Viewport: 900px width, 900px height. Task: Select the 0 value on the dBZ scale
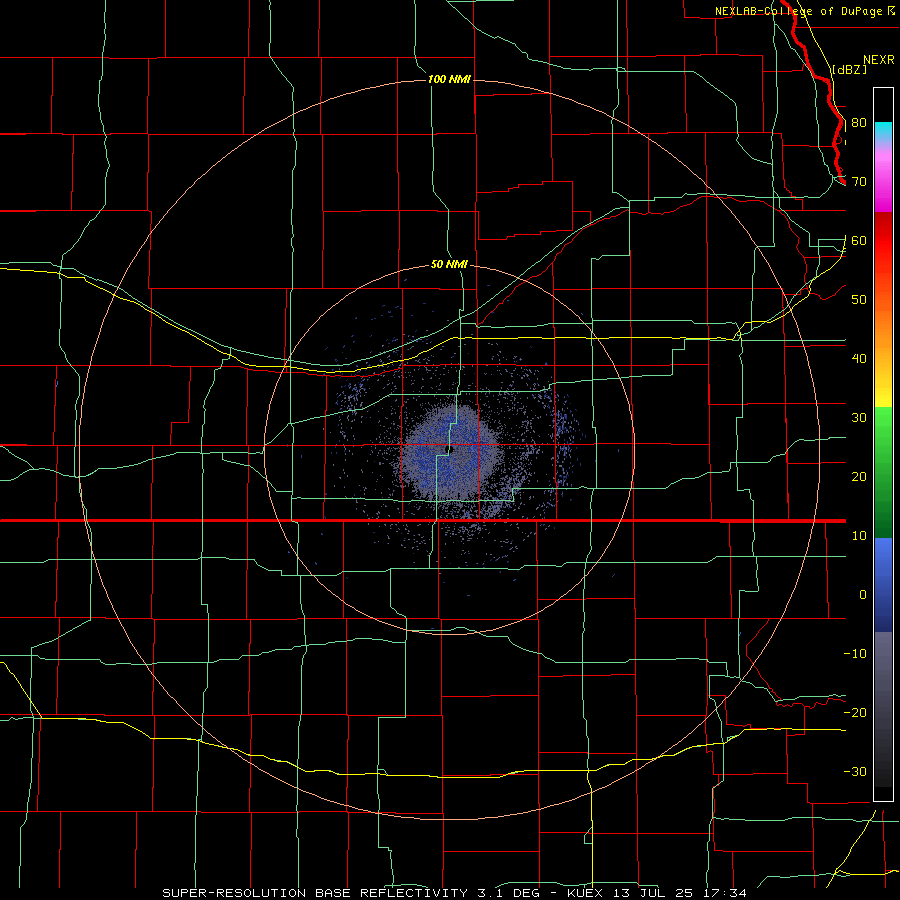pos(863,595)
